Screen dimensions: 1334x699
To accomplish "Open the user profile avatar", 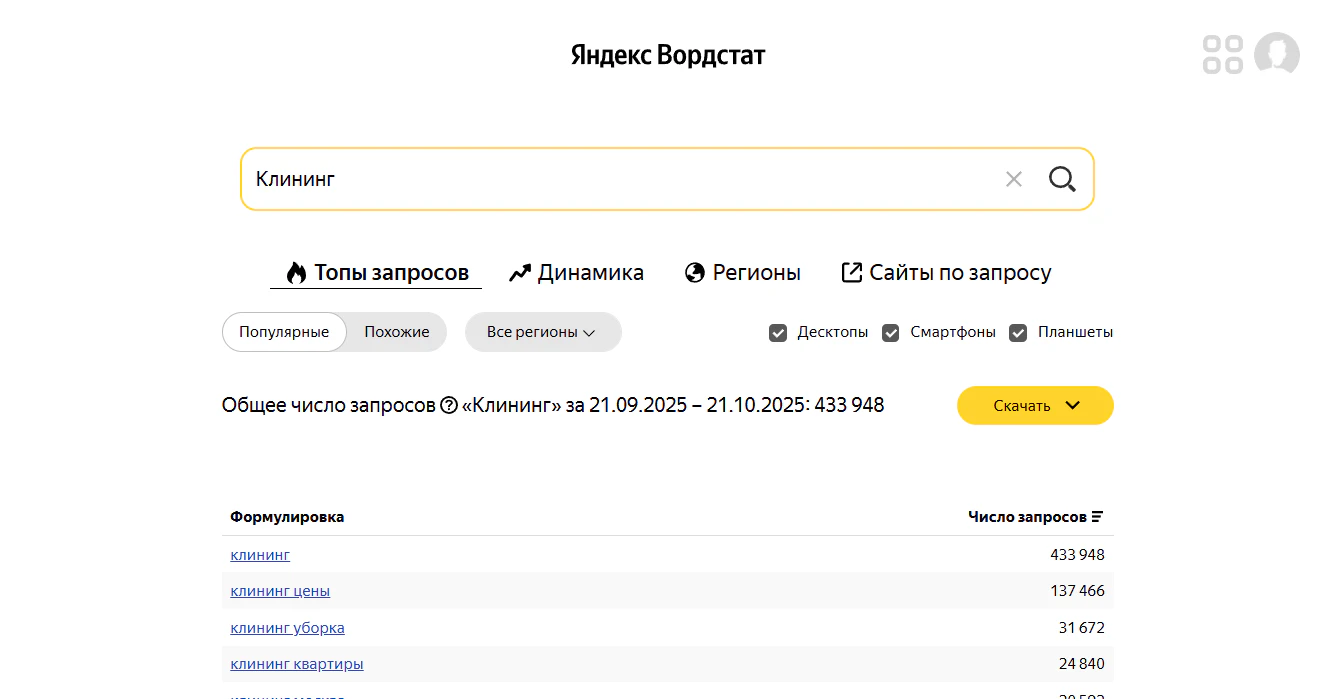I will 1277,54.
